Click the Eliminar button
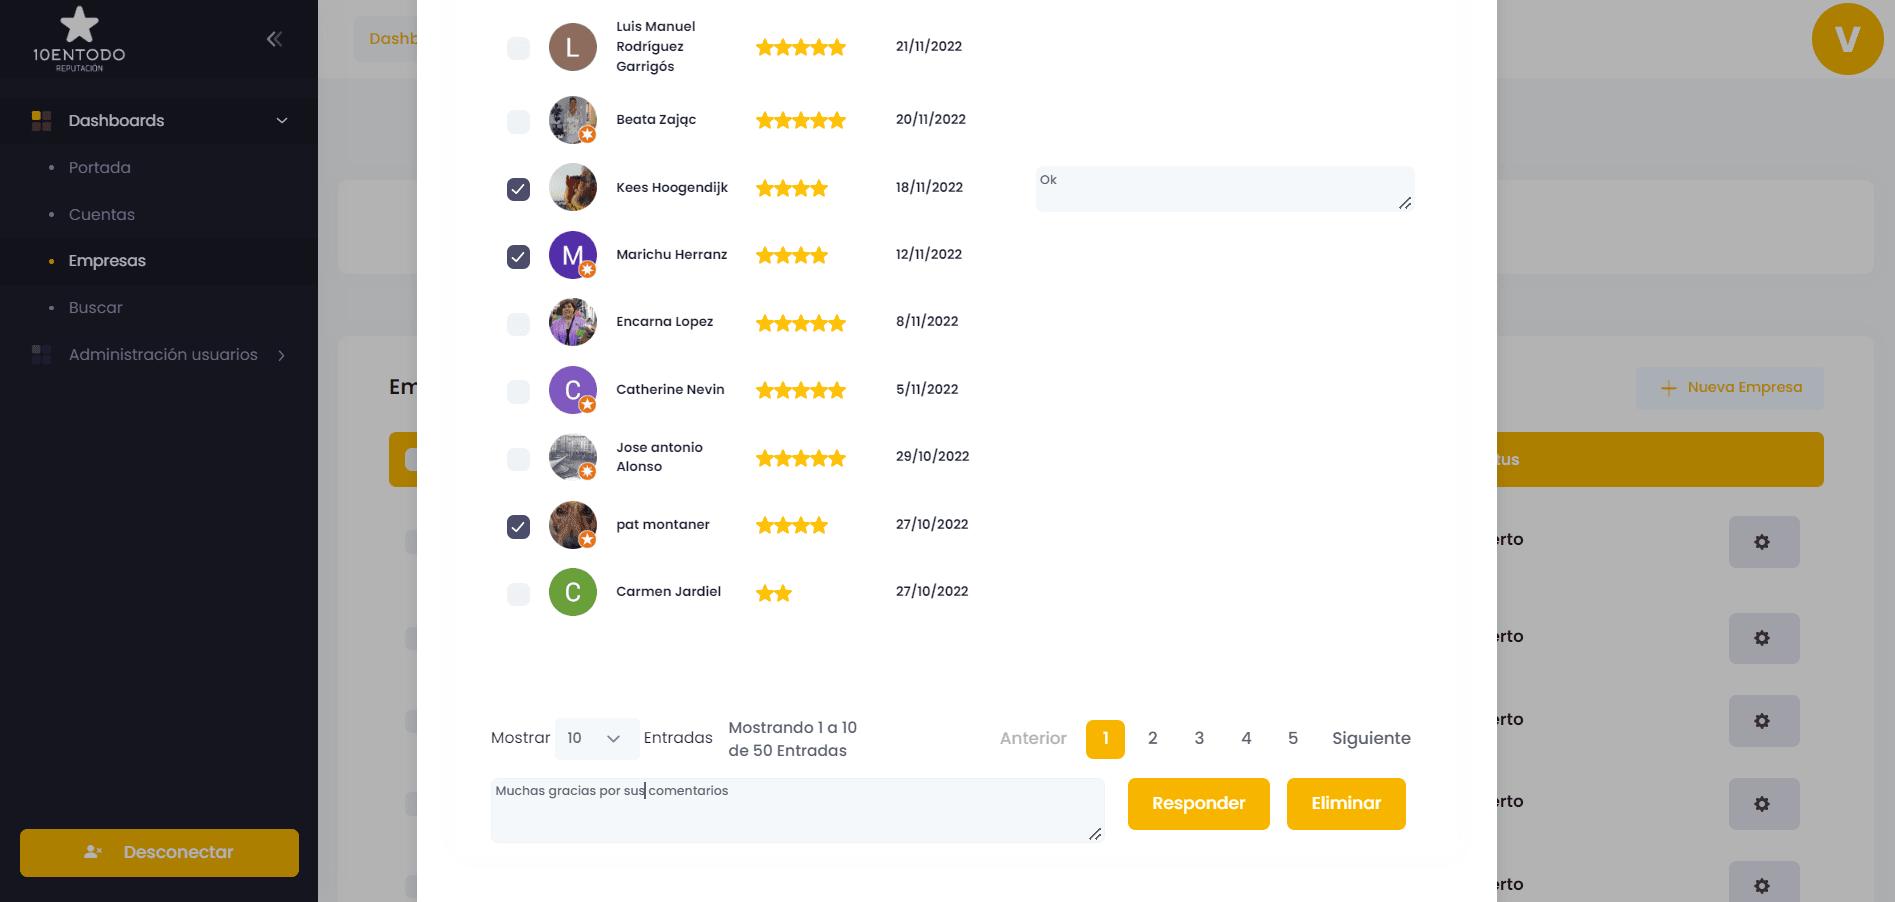The image size is (1895, 902). pos(1345,804)
